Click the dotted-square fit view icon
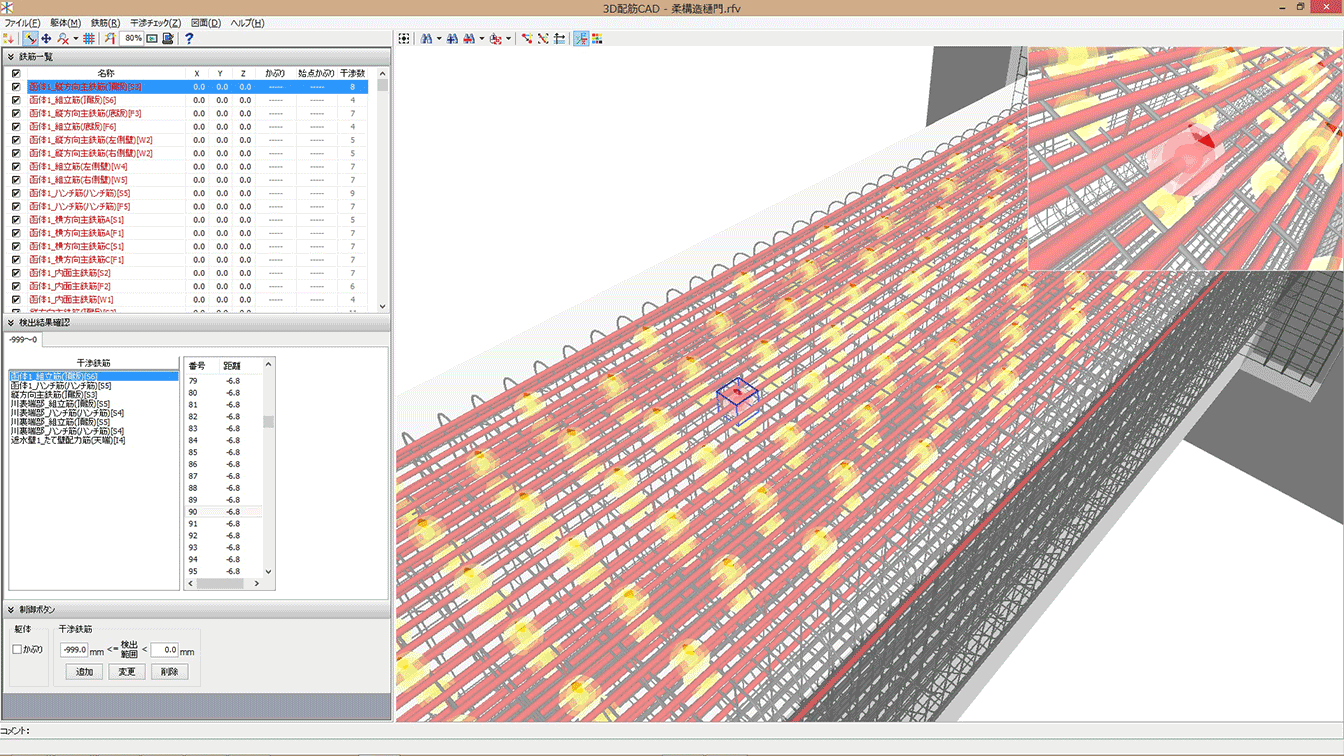 tap(404, 38)
